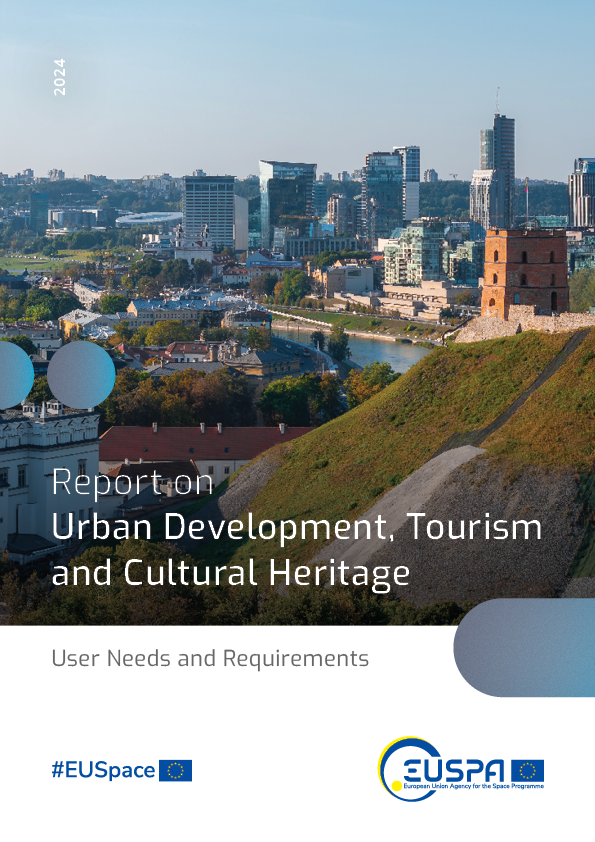The height and width of the screenshot is (842, 595).
Task: Click the 'User Needs and Requirements' subtitle
Action: [x=210, y=658]
